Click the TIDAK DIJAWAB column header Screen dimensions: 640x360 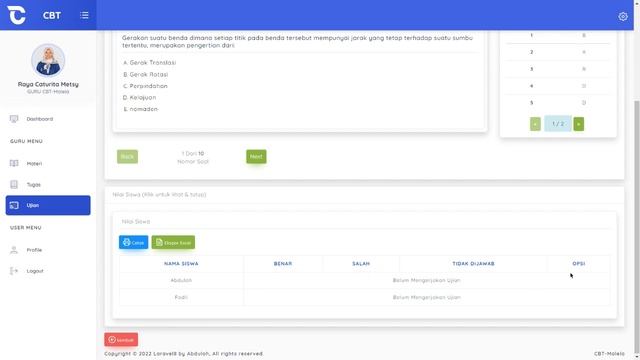[x=473, y=264]
